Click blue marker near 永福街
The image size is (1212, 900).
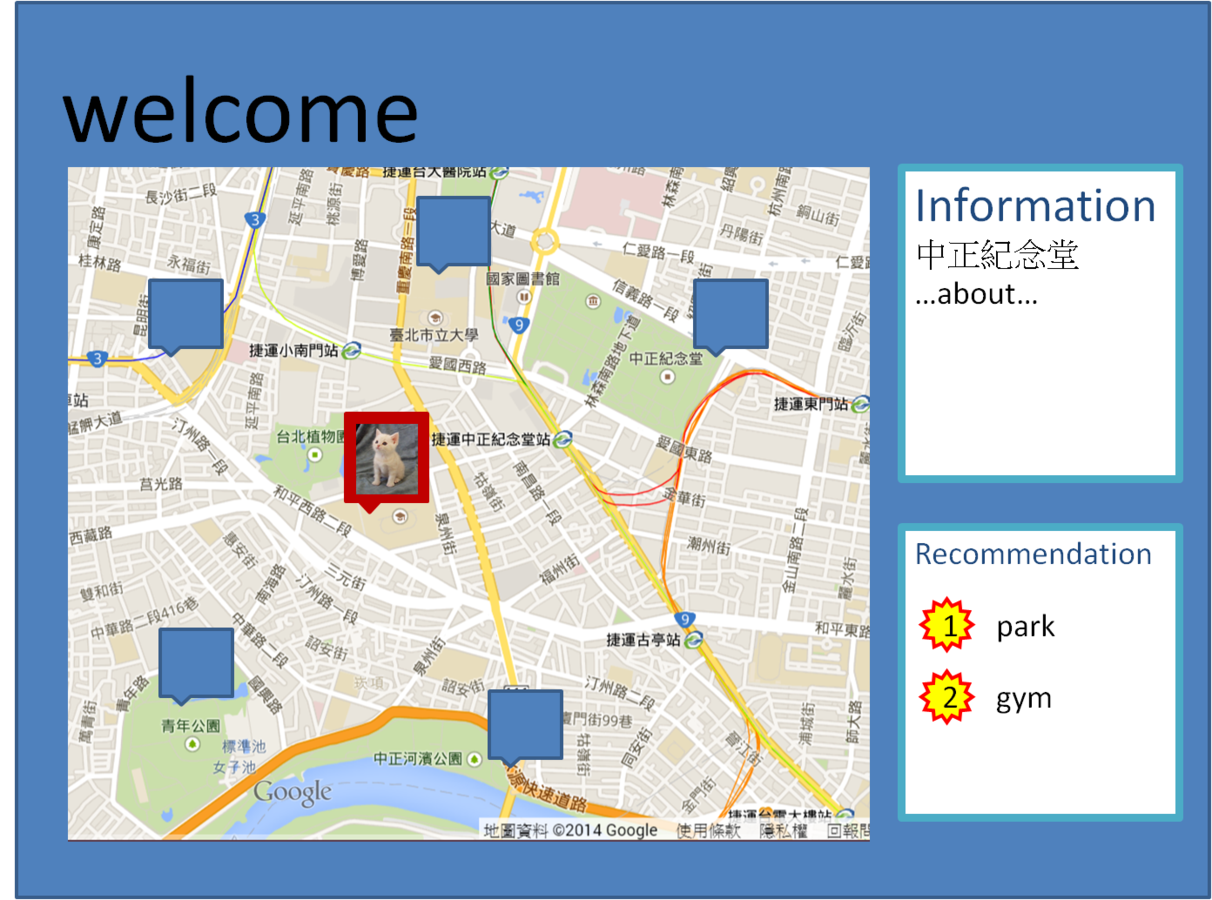[x=185, y=316]
